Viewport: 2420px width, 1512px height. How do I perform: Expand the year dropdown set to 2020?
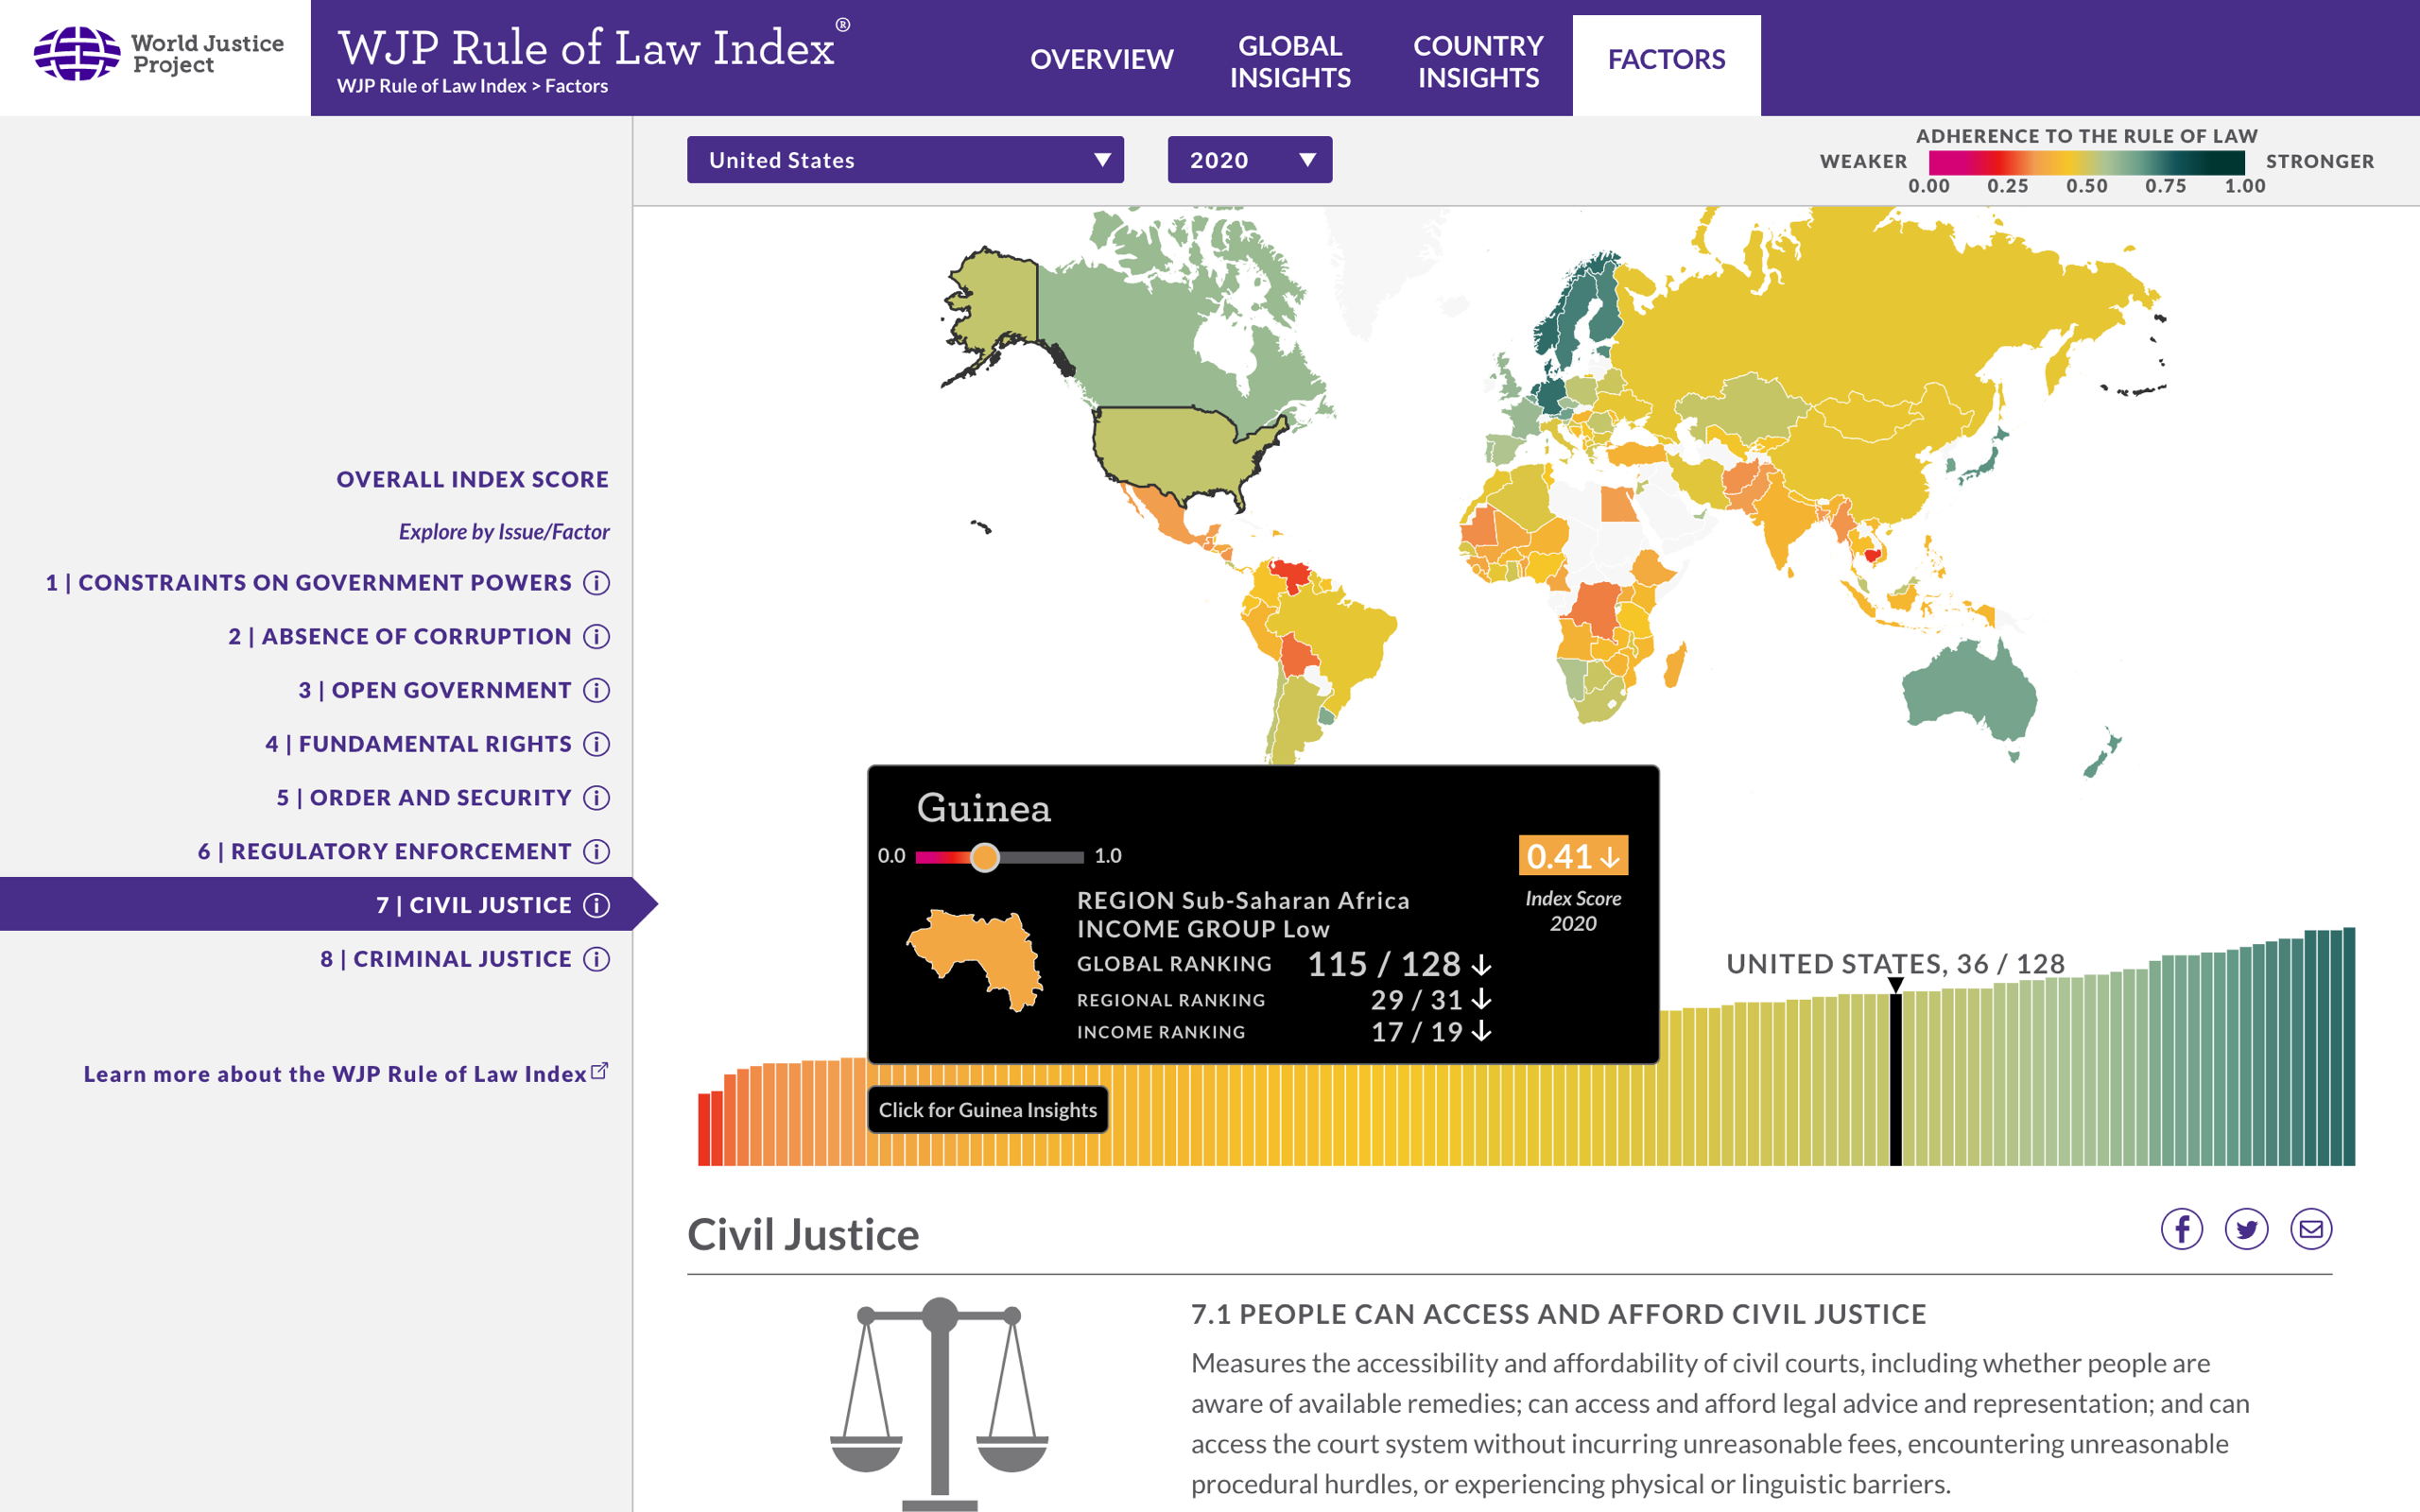click(1249, 159)
